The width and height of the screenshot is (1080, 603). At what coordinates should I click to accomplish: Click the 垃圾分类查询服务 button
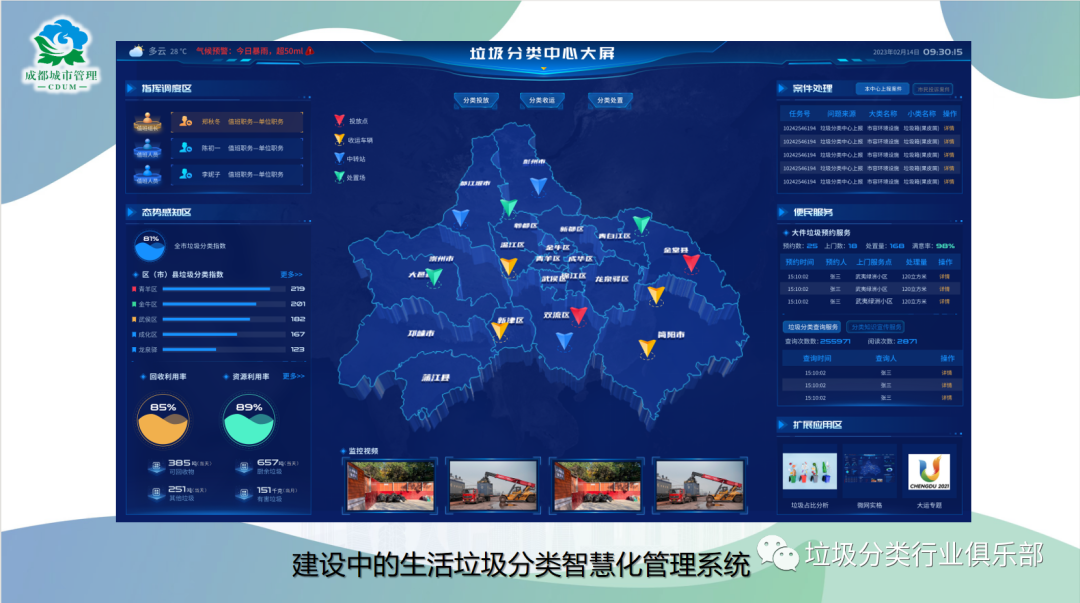pos(812,327)
